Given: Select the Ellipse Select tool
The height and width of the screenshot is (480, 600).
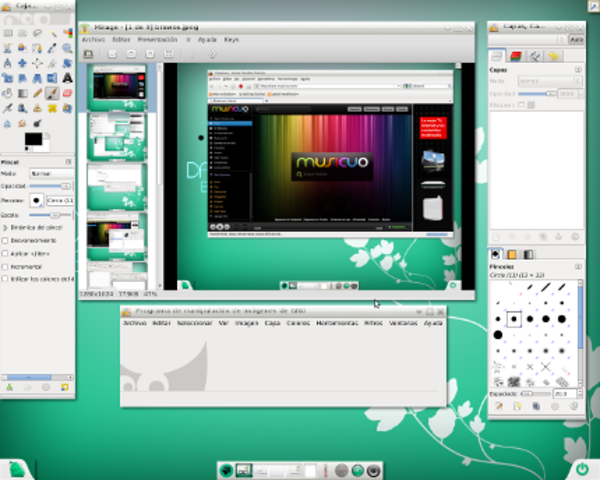Looking at the screenshot, I should click(23, 33).
